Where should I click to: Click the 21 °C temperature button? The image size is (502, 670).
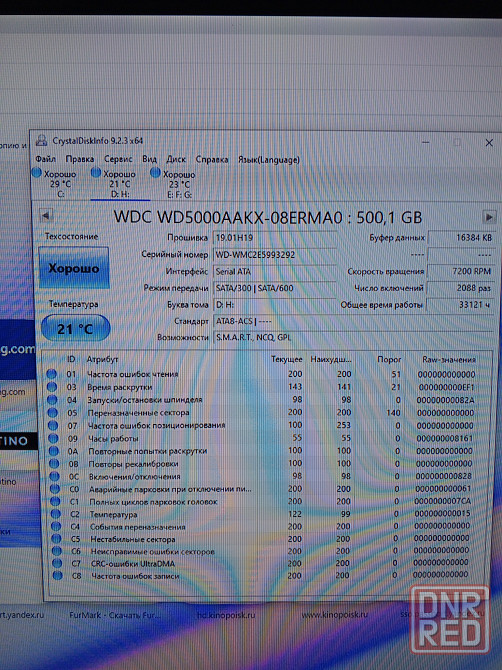75,328
